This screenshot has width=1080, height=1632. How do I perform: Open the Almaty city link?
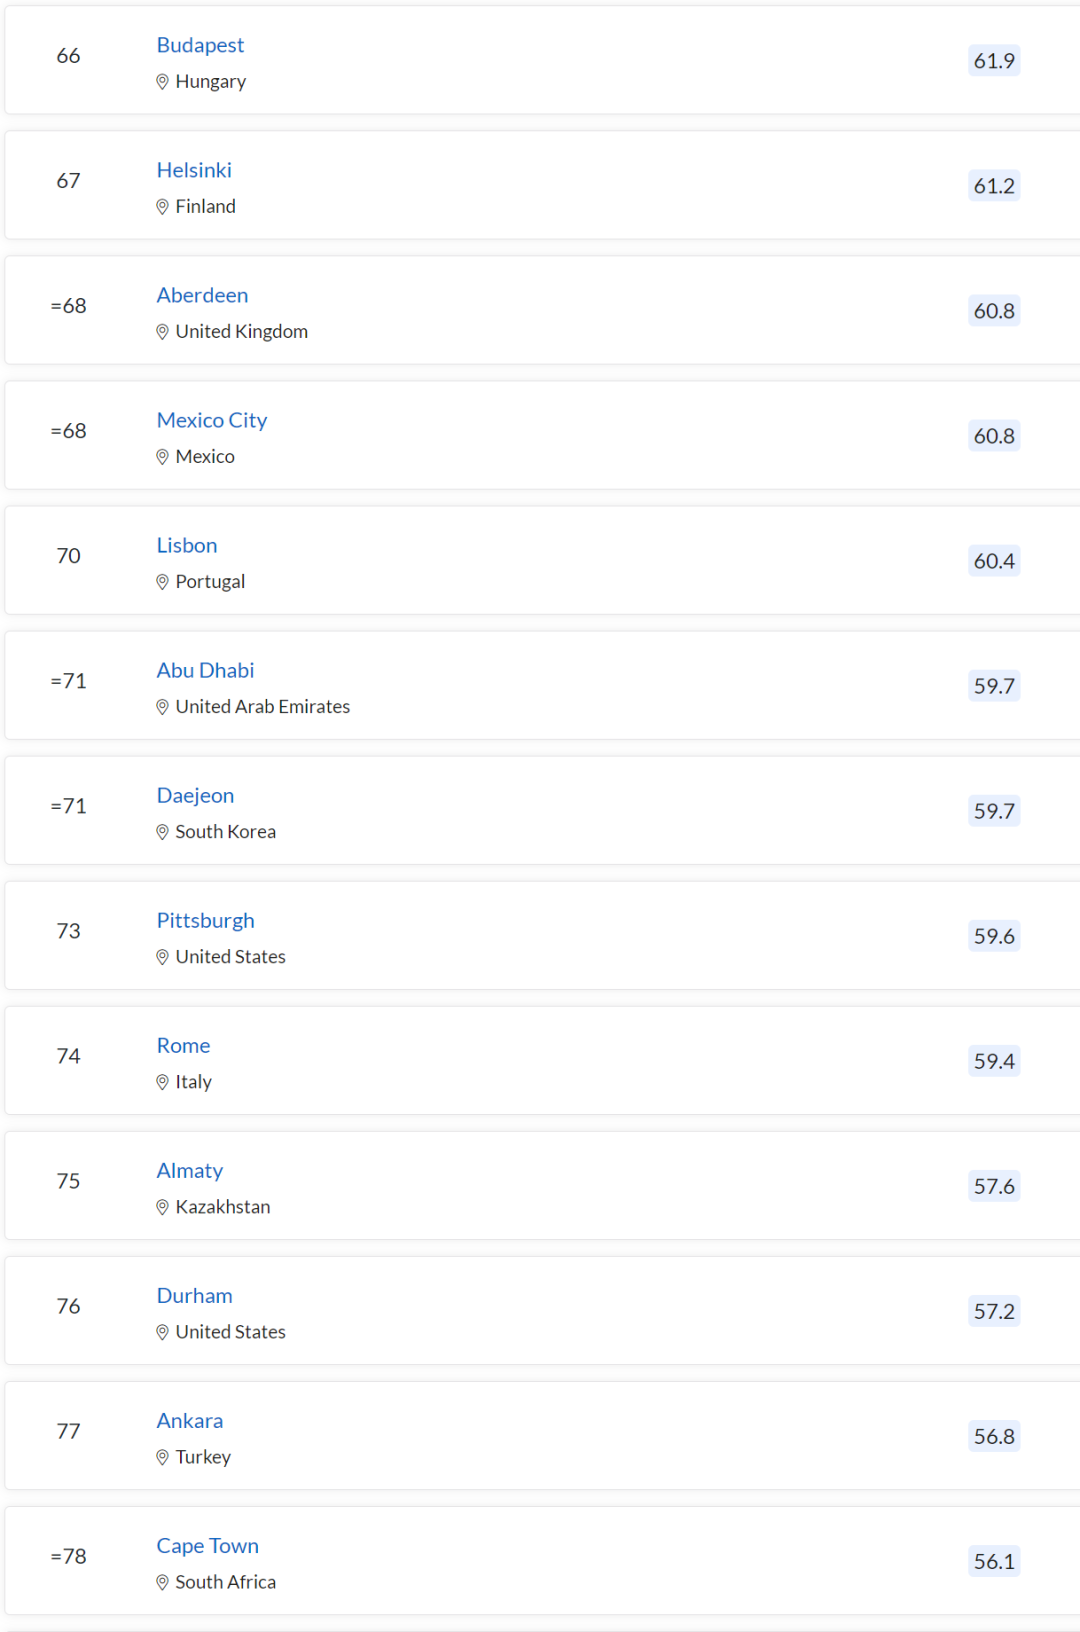190,1170
